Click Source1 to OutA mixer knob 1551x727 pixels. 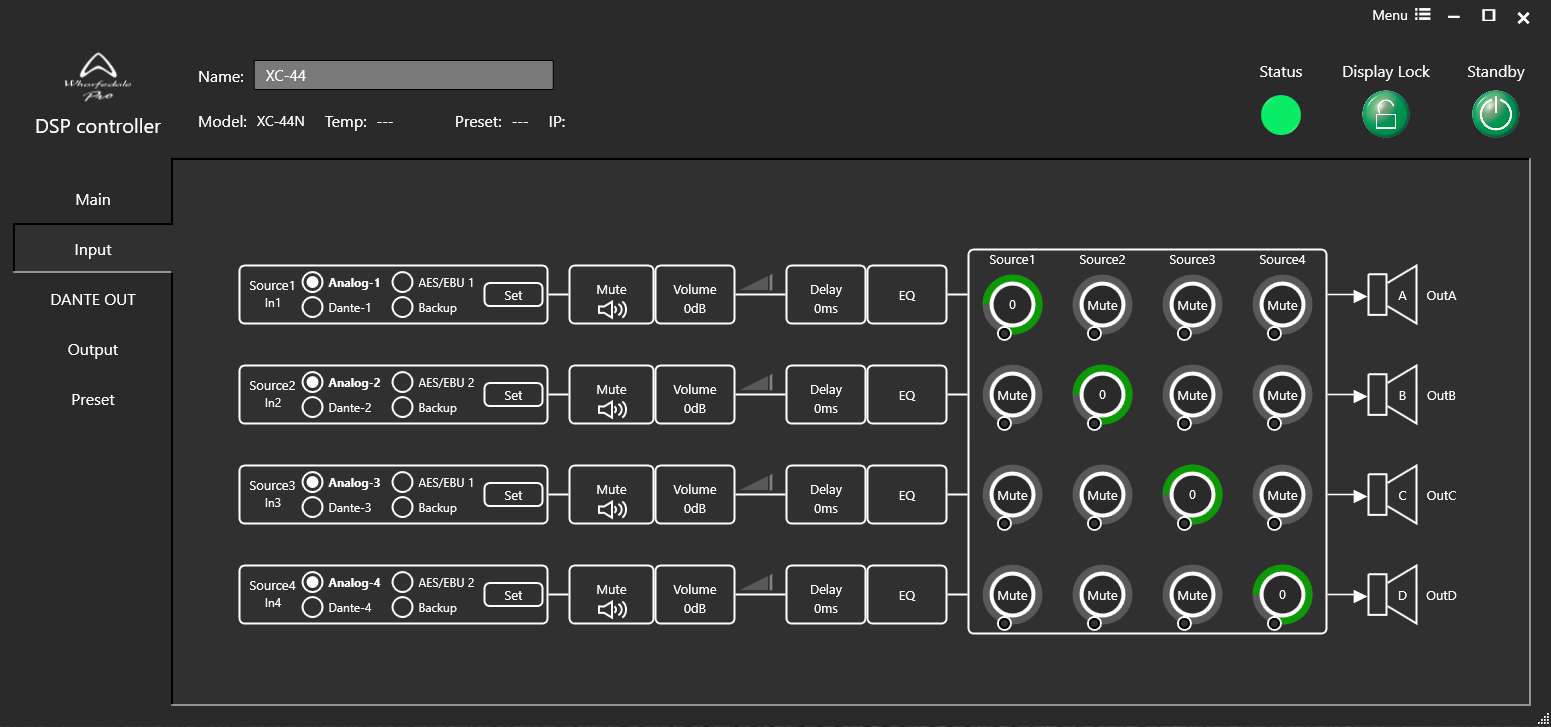(x=1012, y=304)
